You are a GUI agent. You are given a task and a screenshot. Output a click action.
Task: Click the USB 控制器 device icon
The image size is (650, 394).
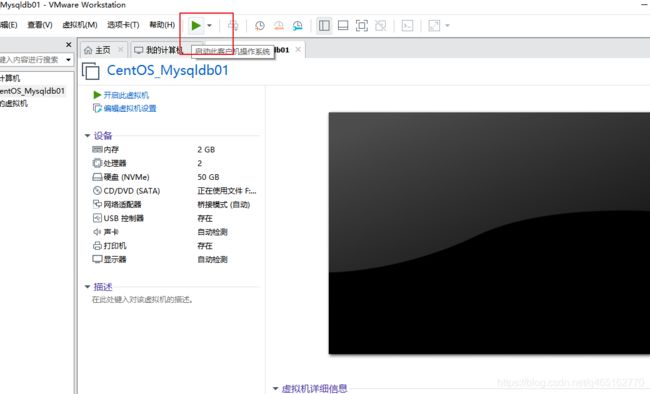97,218
